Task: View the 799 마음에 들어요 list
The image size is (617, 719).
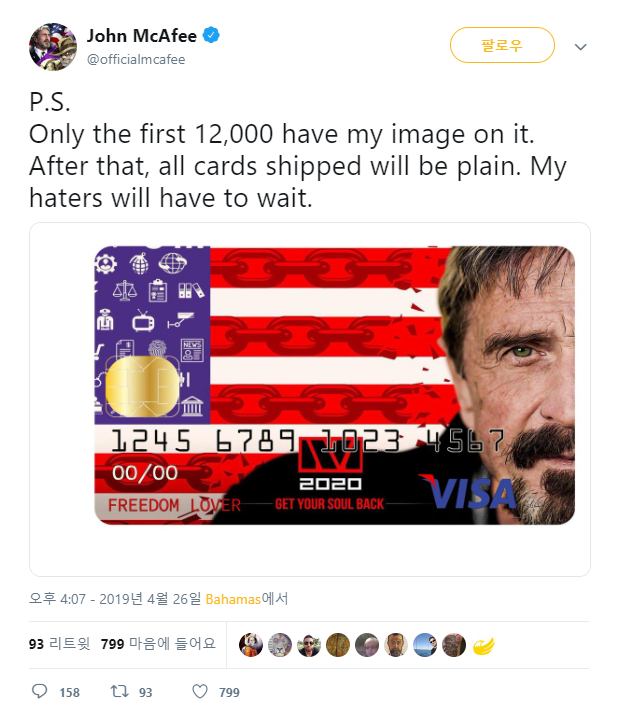Action: click(158, 644)
